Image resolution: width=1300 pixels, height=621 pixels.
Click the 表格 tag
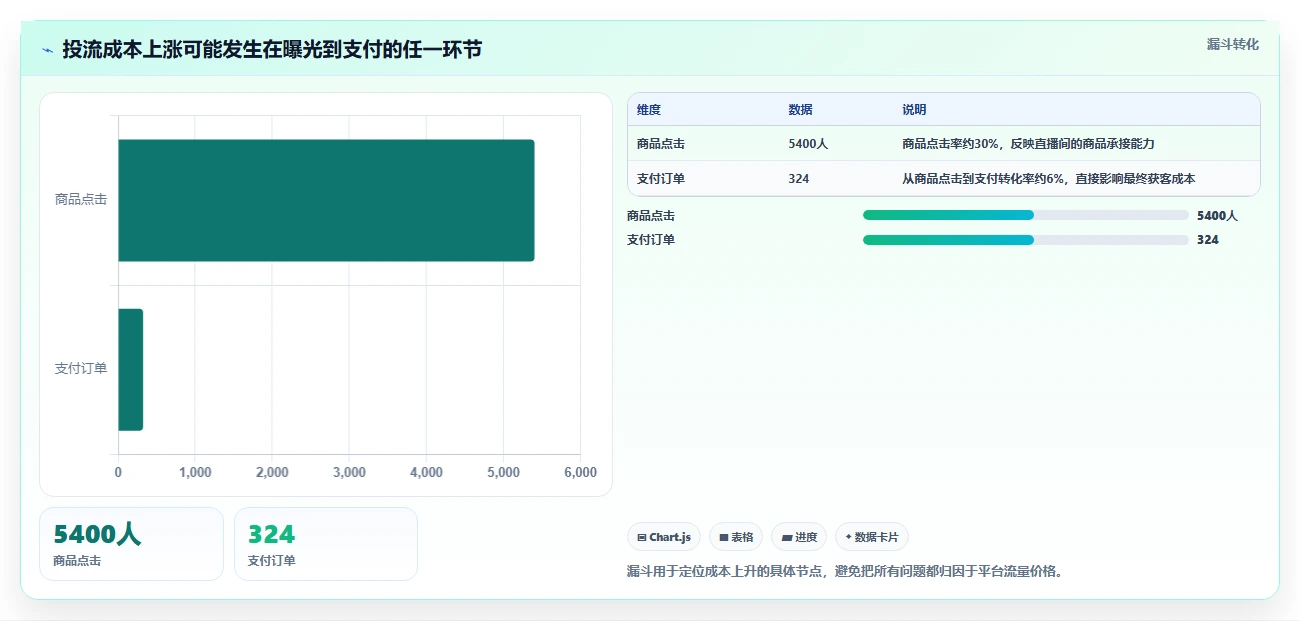point(736,537)
